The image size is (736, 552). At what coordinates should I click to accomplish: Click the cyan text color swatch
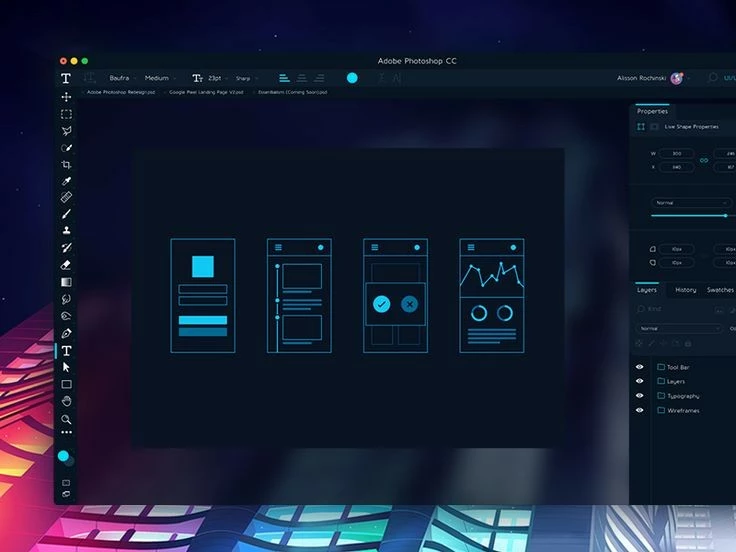[x=352, y=78]
